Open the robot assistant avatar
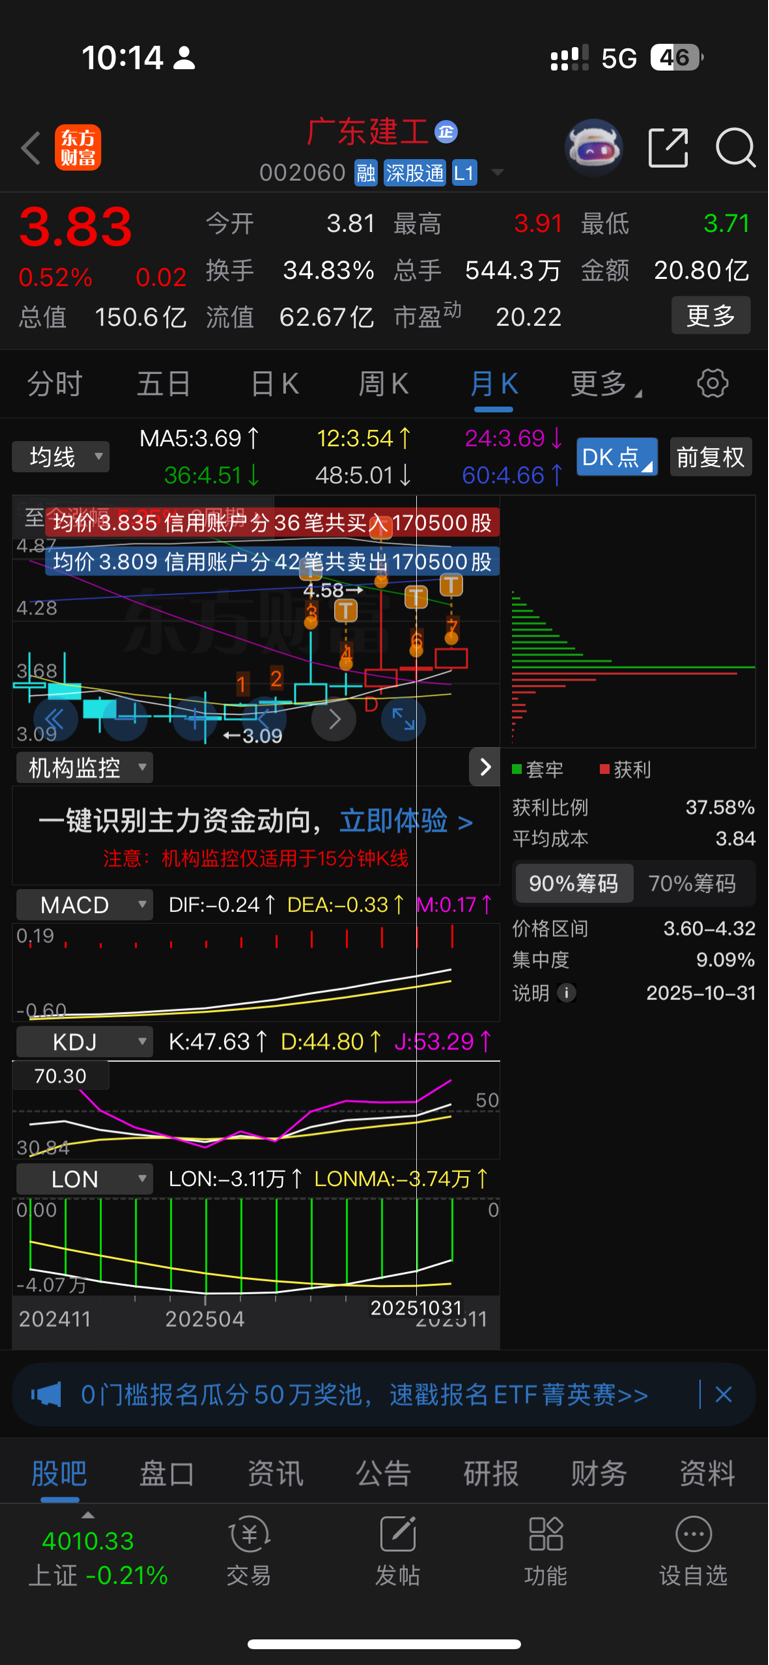 pos(594,148)
